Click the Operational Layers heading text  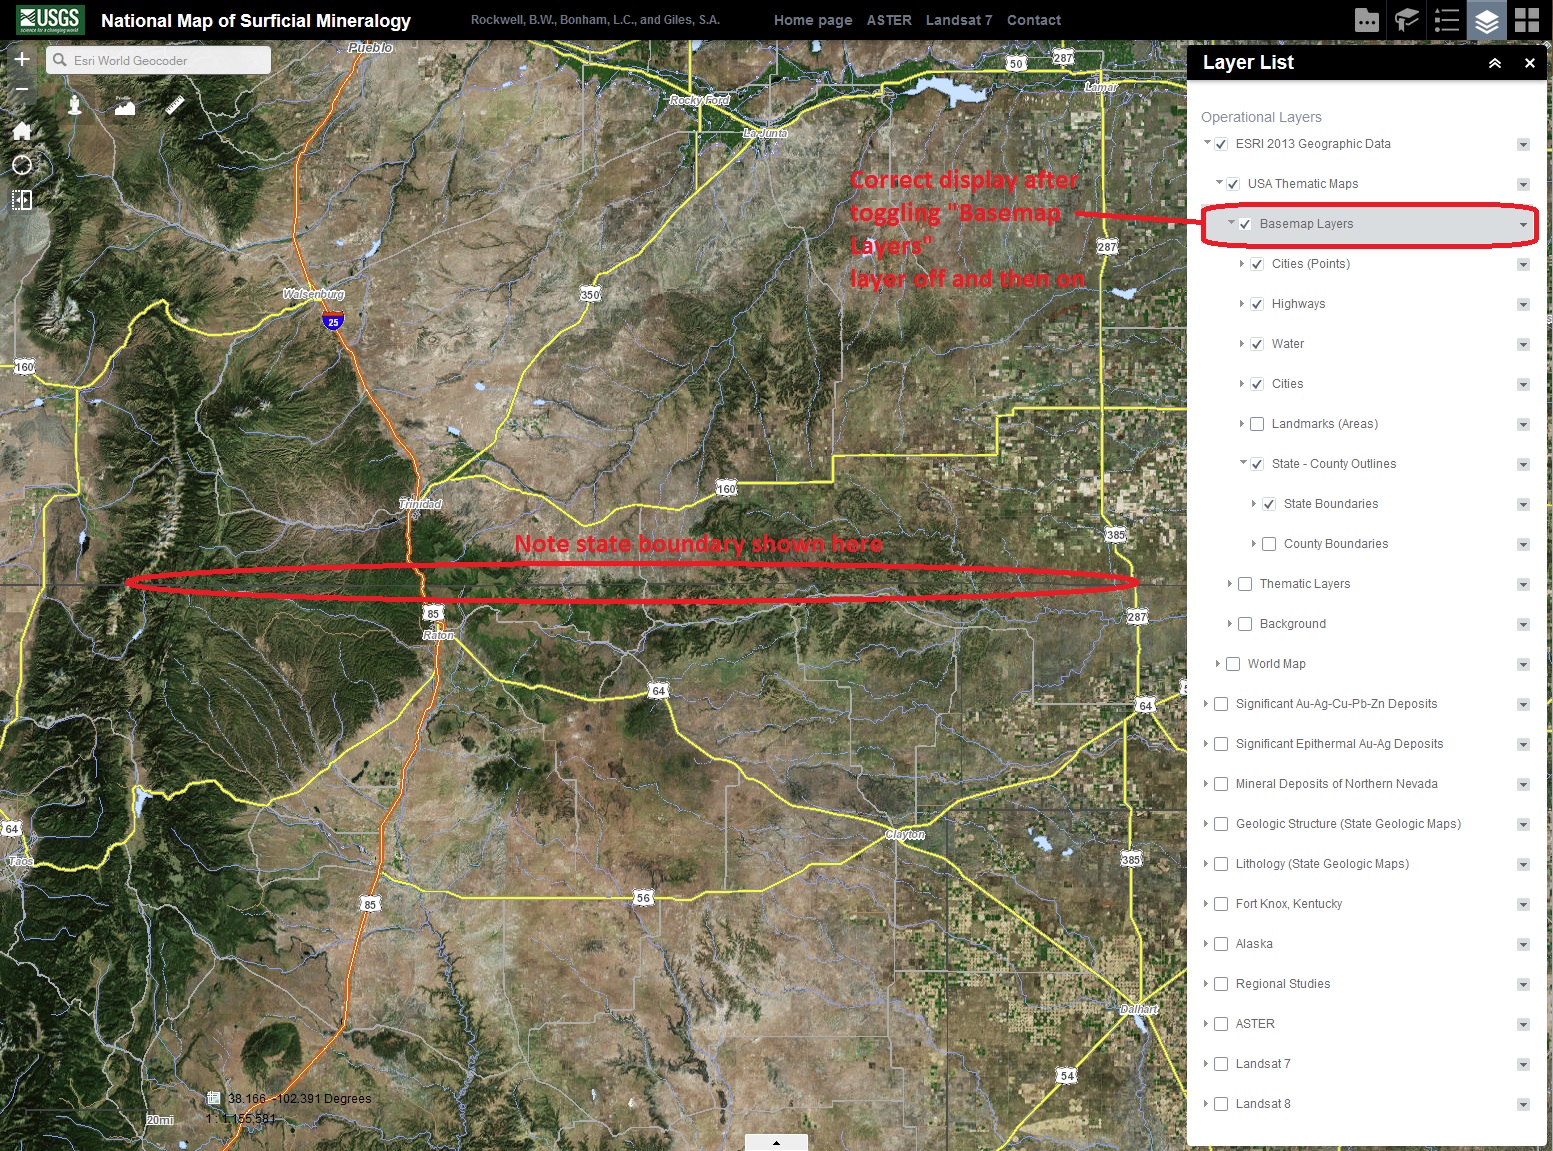1261,117
